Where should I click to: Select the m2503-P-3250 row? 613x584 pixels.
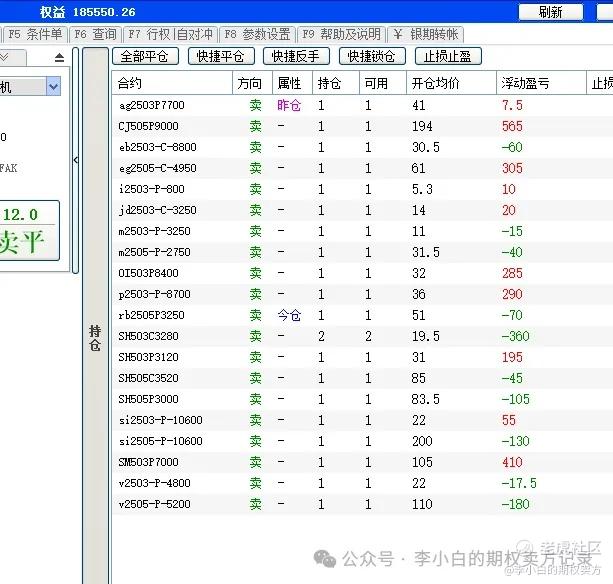(x=362, y=231)
